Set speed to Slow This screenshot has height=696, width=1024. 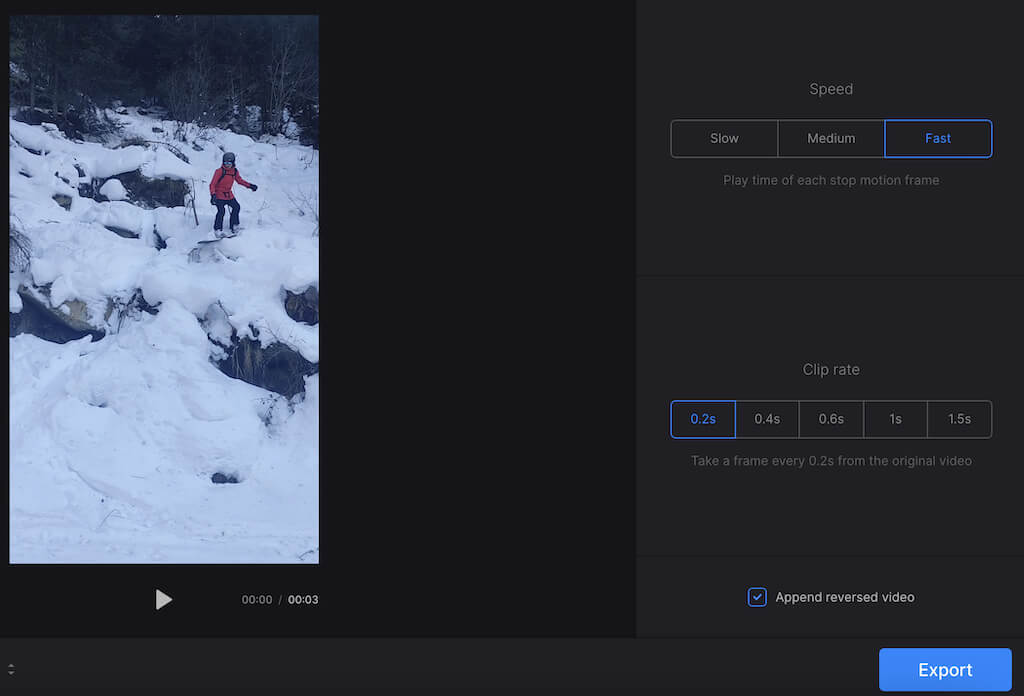[x=724, y=139]
